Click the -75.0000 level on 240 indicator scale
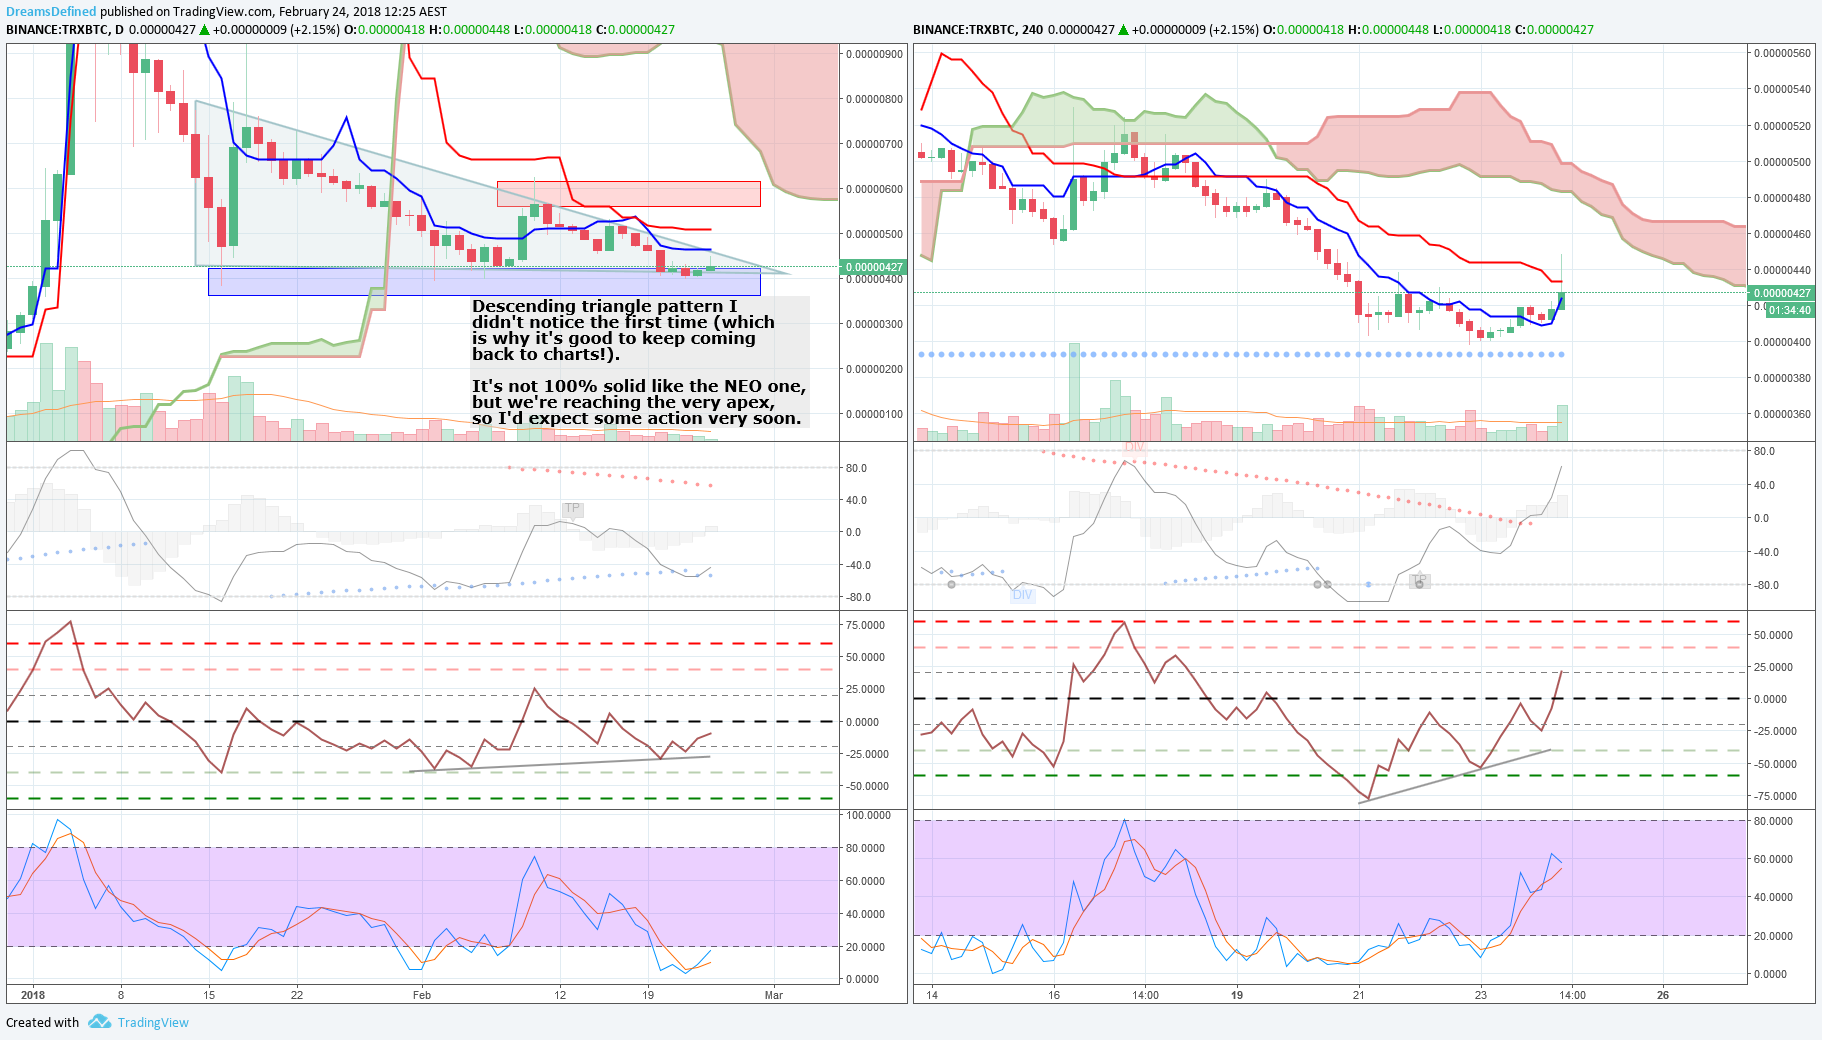 click(x=1775, y=796)
